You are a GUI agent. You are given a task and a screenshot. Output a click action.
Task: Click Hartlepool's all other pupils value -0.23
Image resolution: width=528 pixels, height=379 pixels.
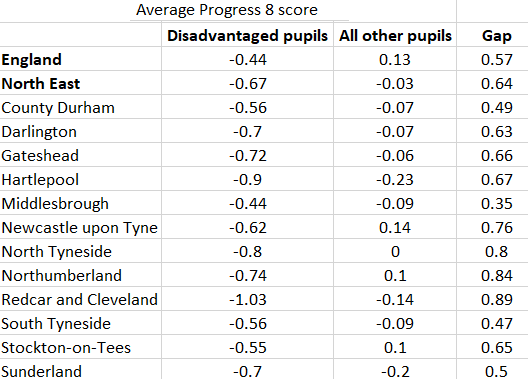pos(395,179)
